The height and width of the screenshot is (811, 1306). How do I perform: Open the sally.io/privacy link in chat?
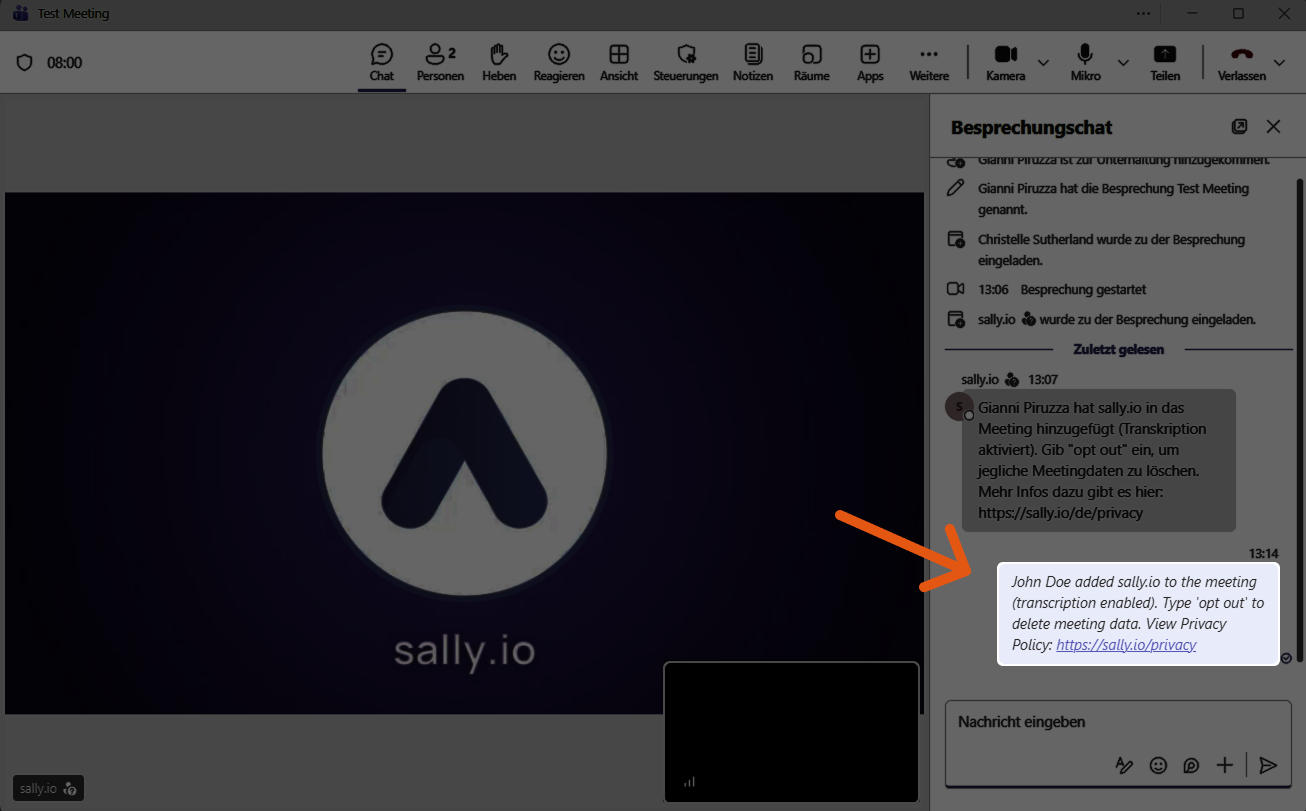click(1126, 645)
